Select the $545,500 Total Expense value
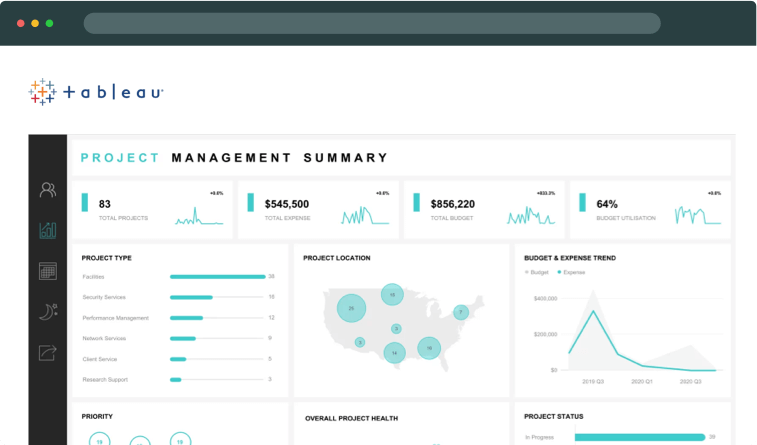Screen dimensions: 757x445 click(287, 204)
